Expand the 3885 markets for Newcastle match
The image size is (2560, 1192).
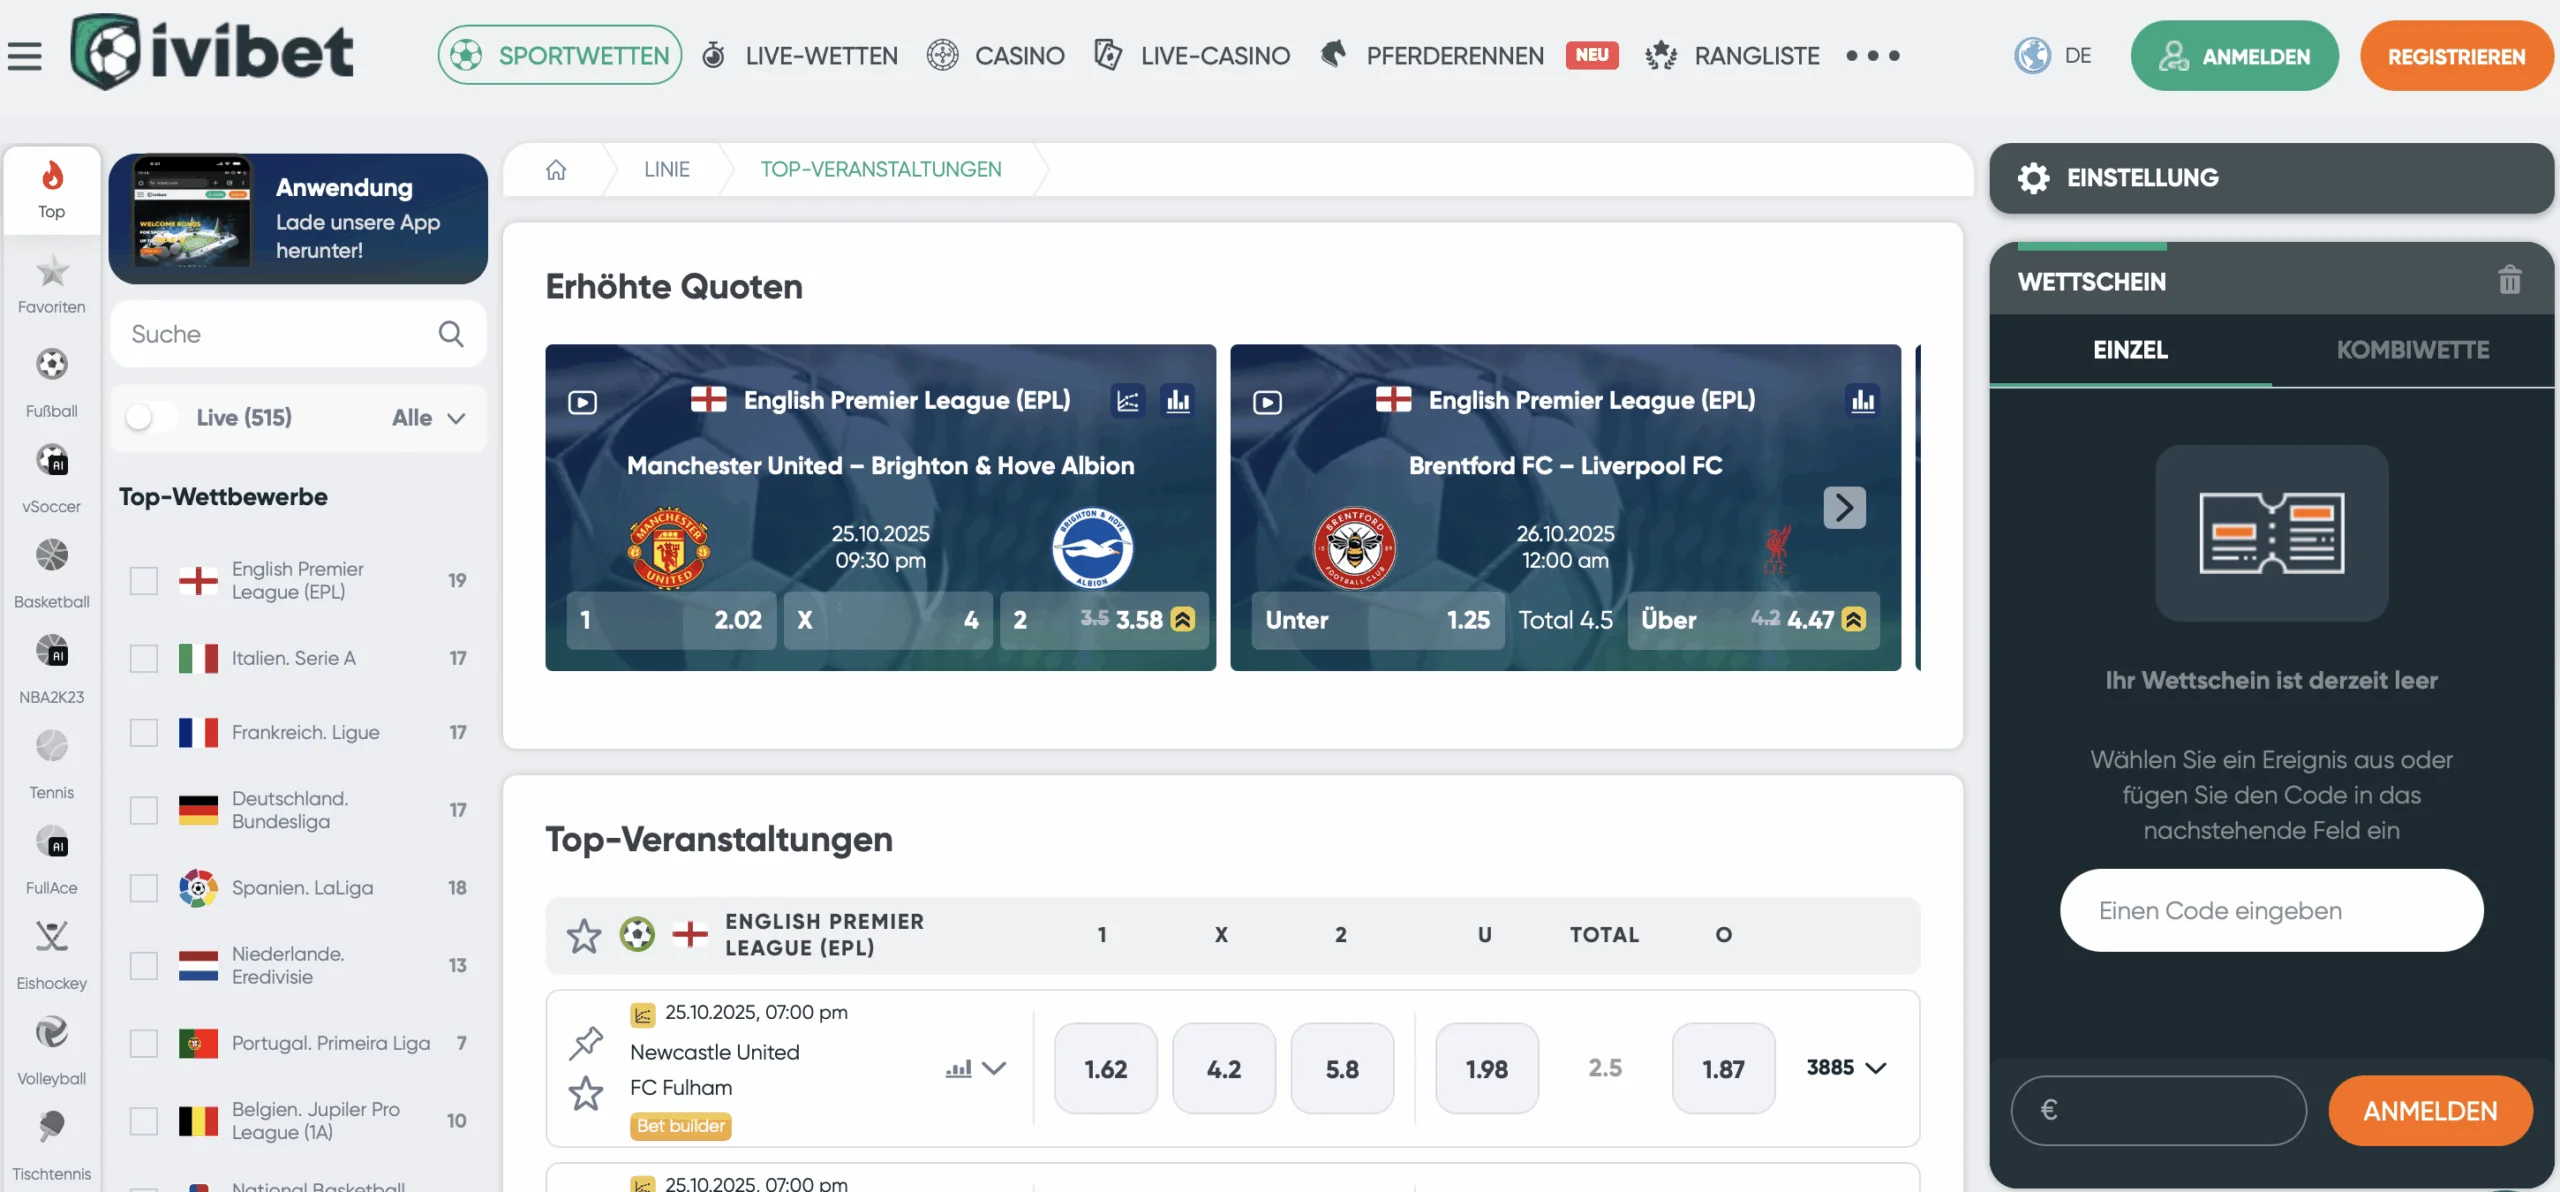point(1845,1068)
